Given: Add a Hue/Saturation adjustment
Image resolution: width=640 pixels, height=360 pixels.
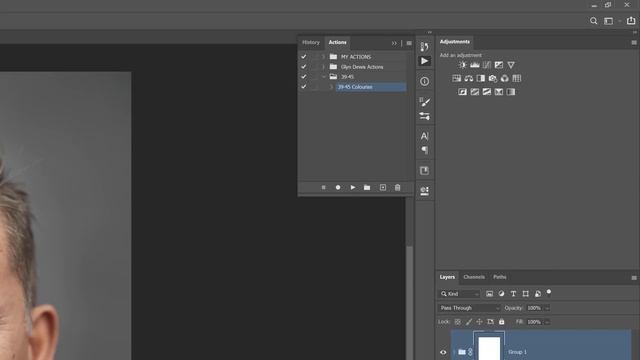Looking at the screenshot, I should [456, 78].
